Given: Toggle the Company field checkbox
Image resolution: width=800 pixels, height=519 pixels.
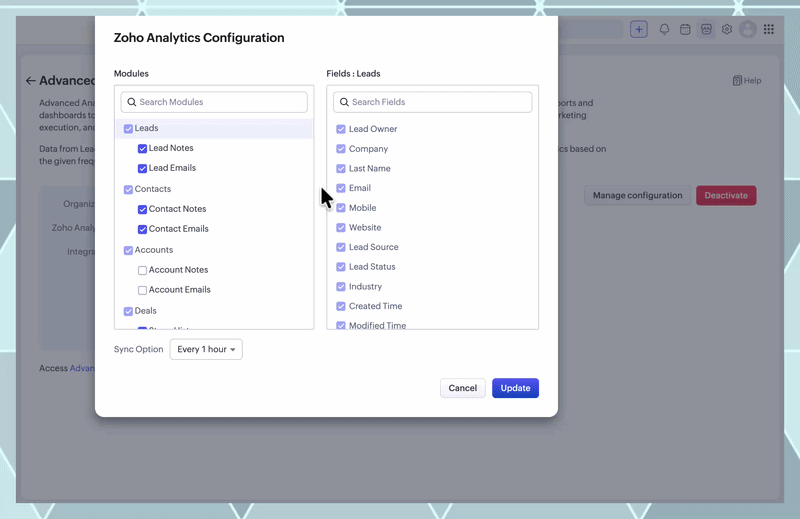Looking at the screenshot, I should (x=341, y=149).
